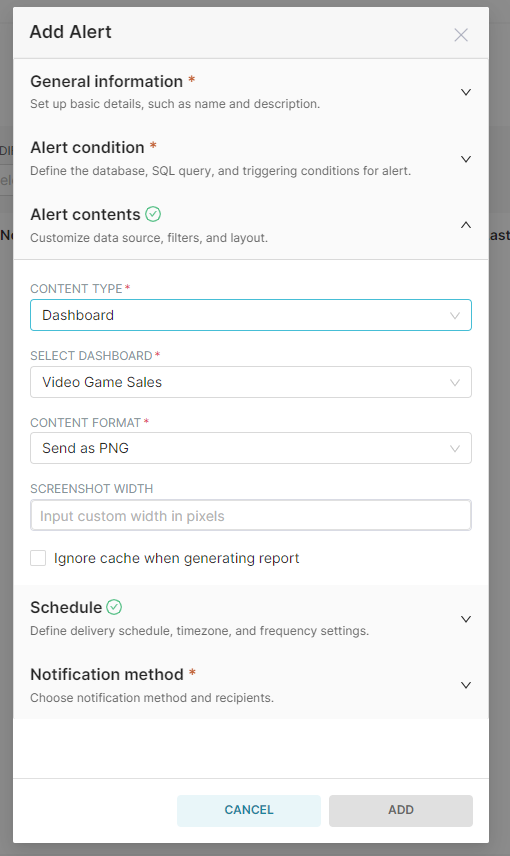The image size is (510, 856).
Task: Expand the Notification method section chevron
Action: (x=466, y=685)
